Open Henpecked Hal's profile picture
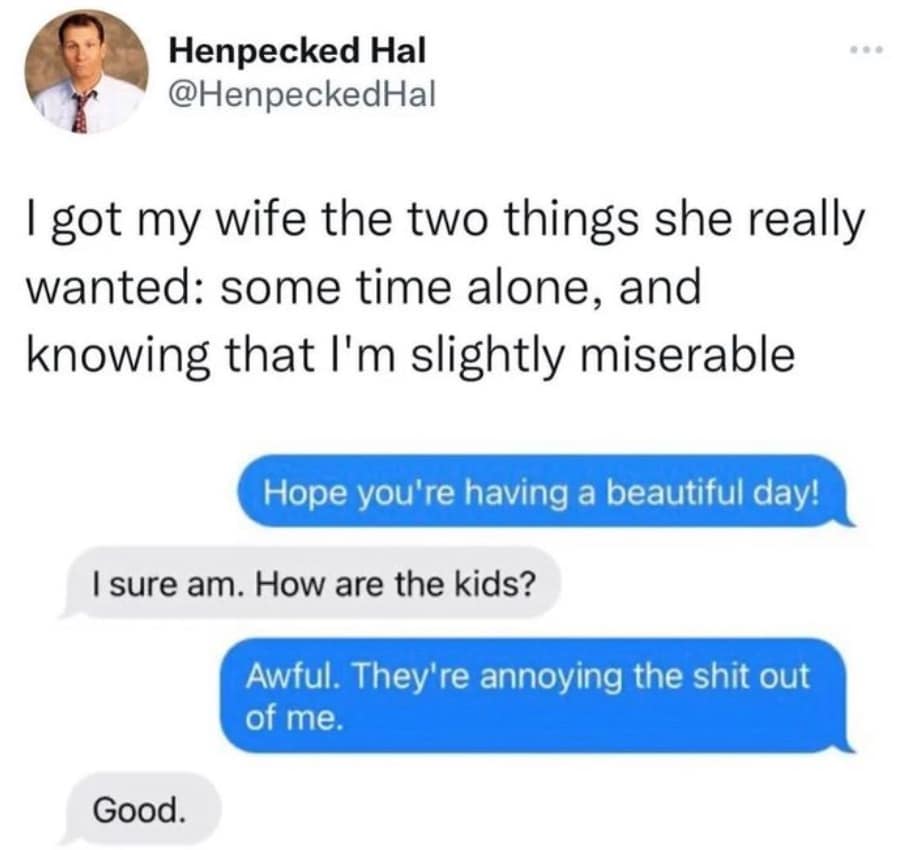Viewport: 922px width, 850px height. click(86, 71)
